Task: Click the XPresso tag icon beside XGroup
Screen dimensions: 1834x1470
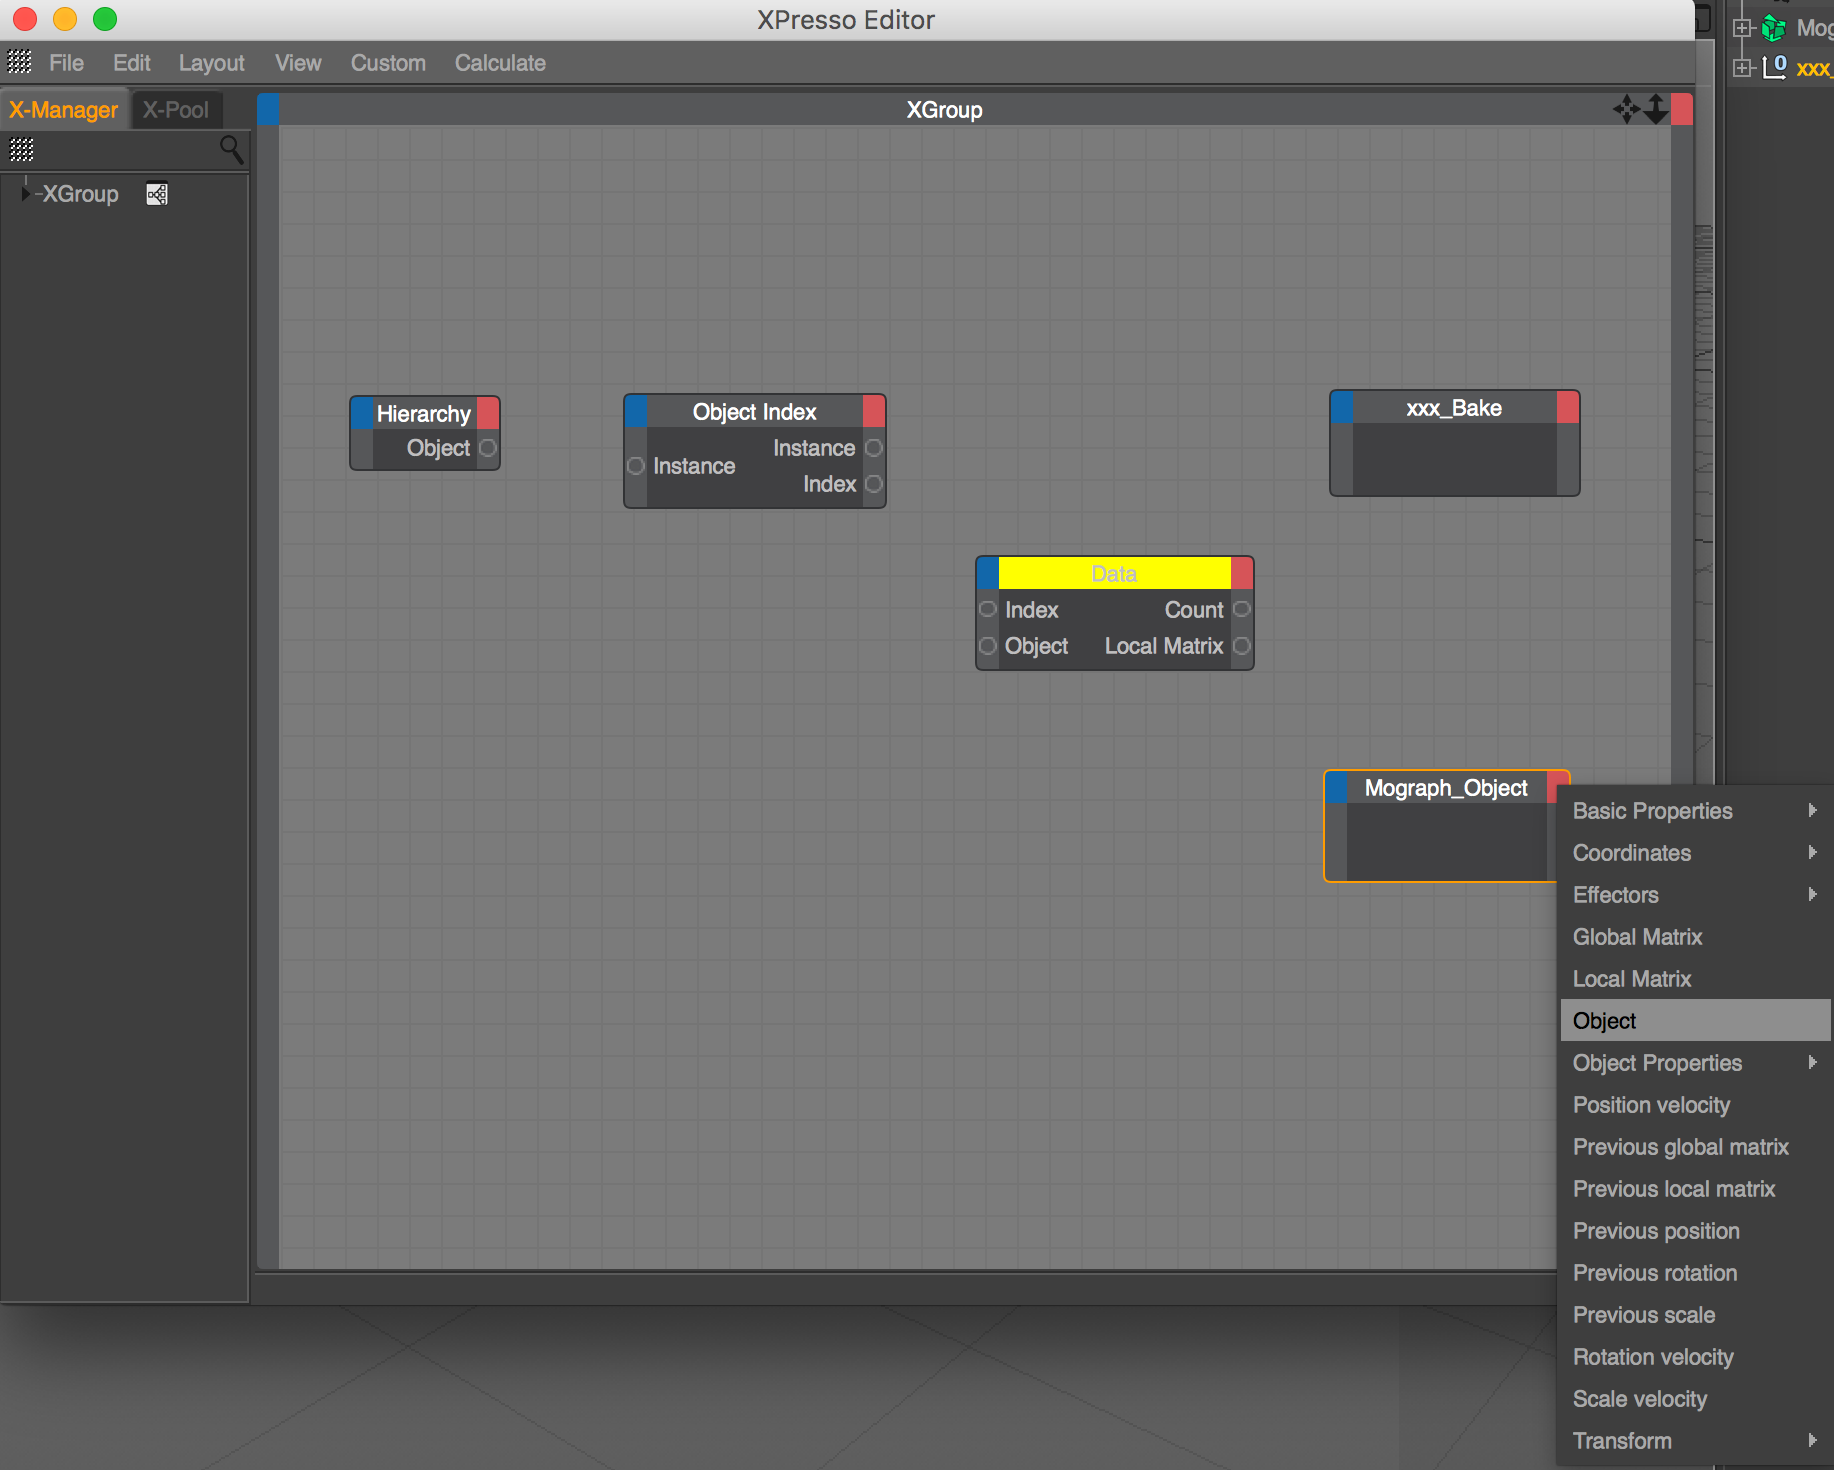Action: pyautogui.click(x=157, y=194)
